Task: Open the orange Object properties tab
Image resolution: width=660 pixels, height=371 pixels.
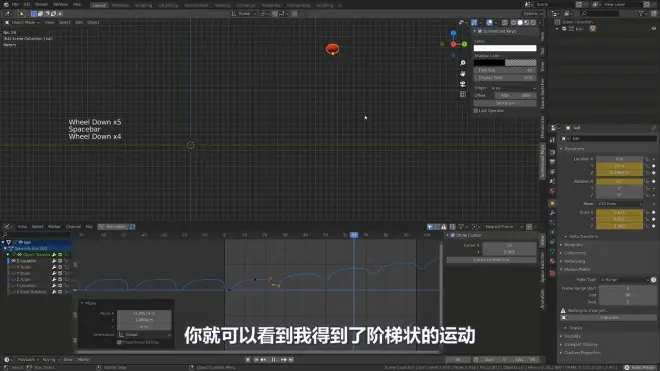Action: [552, 203]
